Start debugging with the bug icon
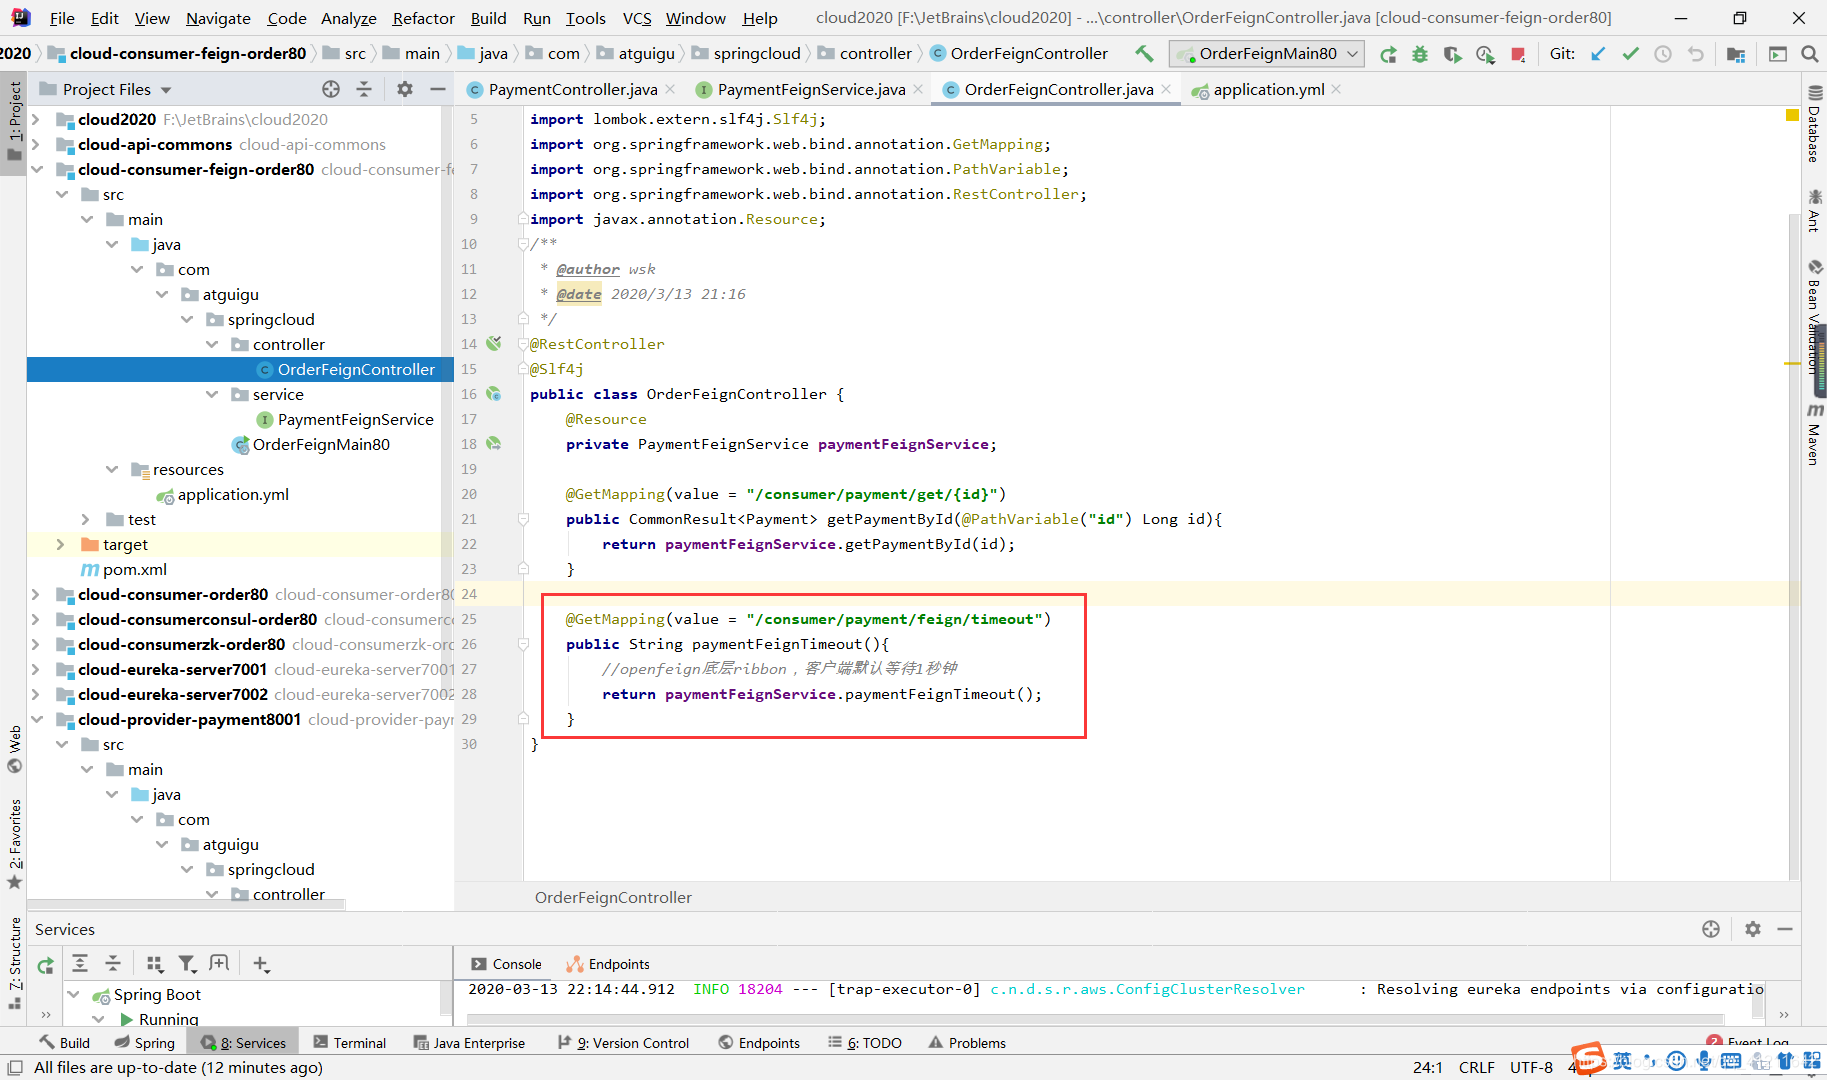Screen dimensions: 1827x1080 click(x=1420, y=54)
